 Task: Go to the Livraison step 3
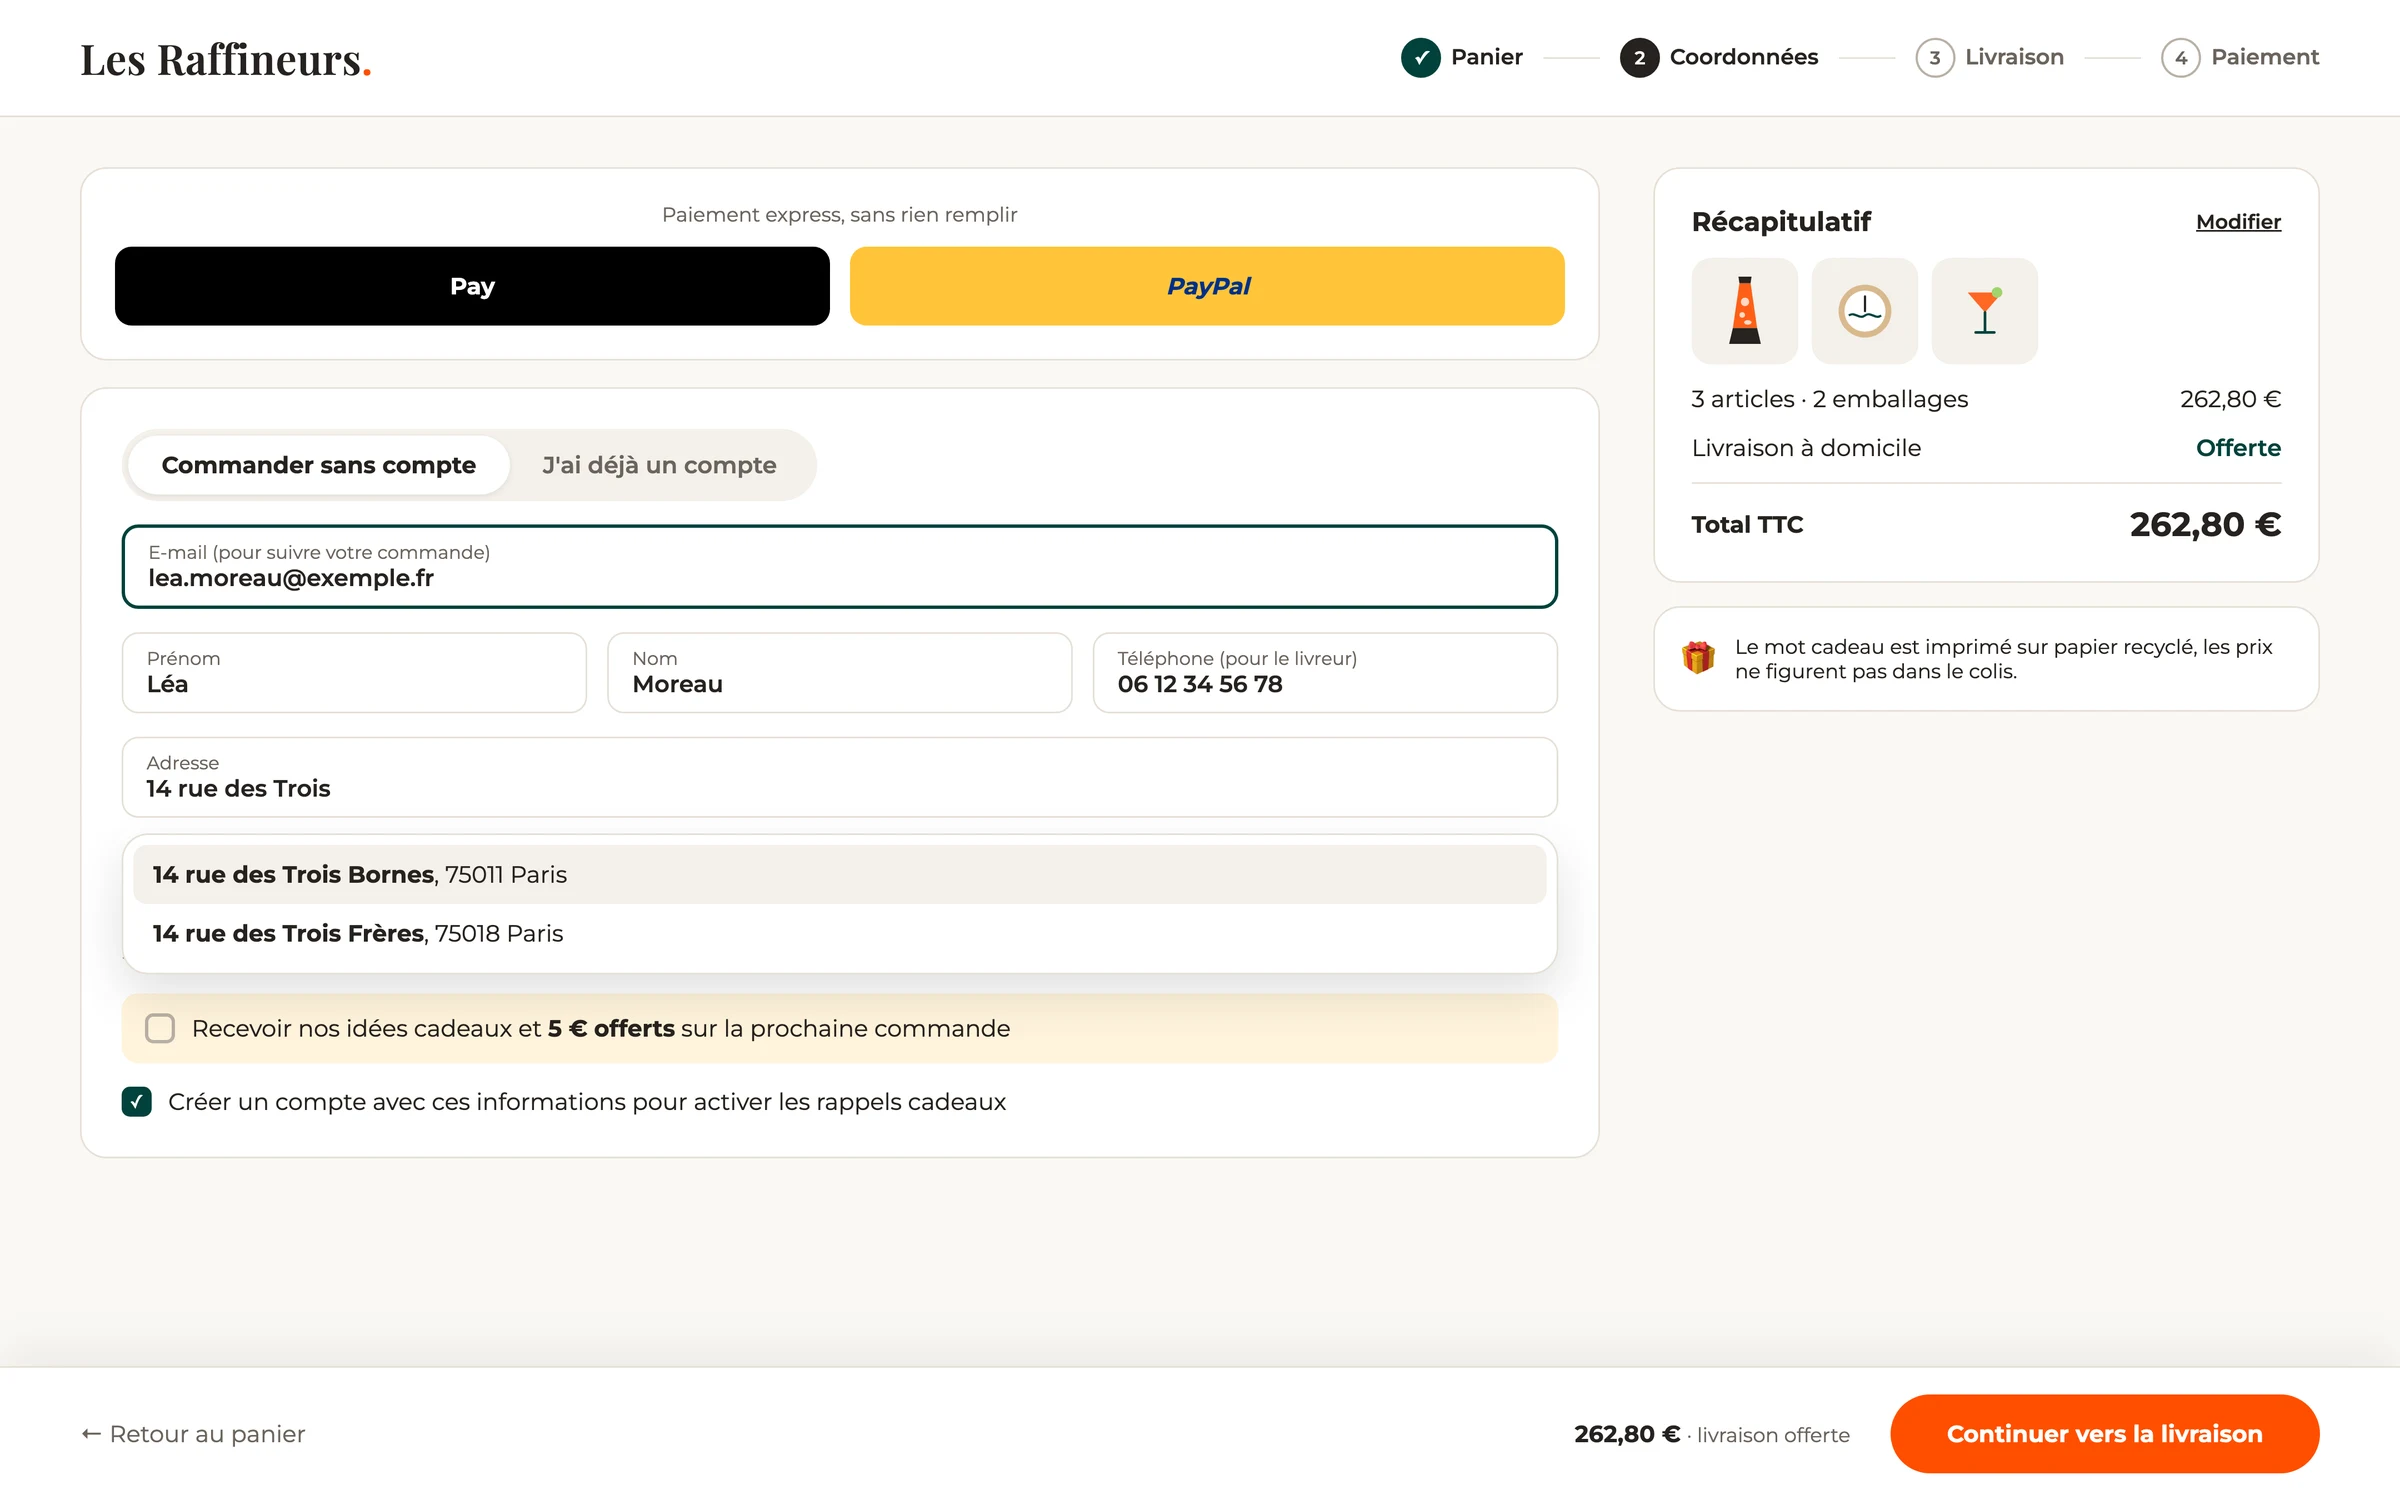[1989, 58]
